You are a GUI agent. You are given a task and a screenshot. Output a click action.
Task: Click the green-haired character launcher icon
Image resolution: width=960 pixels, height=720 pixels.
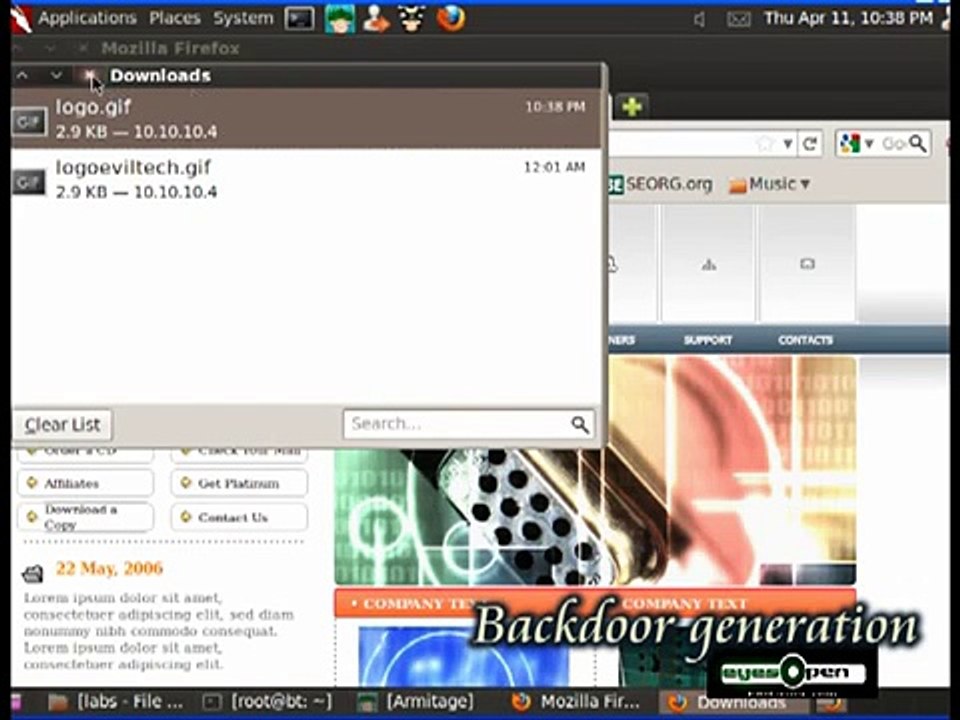click(x=339, y=19)
